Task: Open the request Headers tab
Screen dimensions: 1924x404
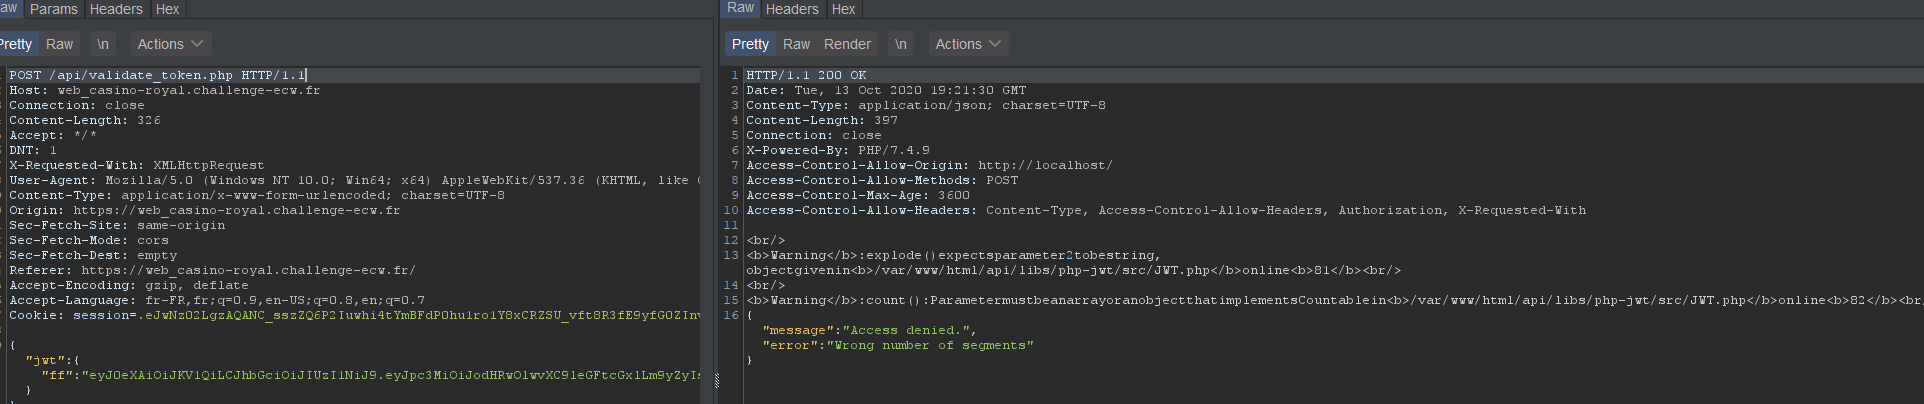Action: (116, 9)
